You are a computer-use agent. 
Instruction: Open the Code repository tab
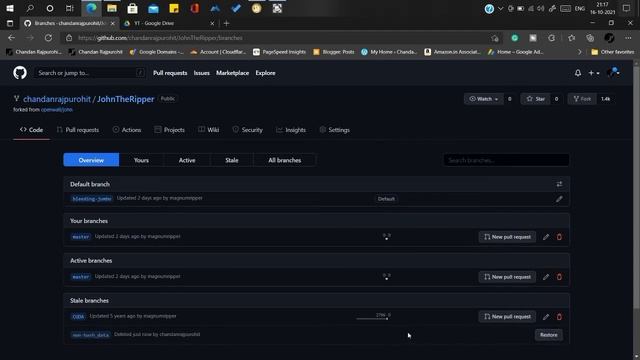click(x=31, y=130)
